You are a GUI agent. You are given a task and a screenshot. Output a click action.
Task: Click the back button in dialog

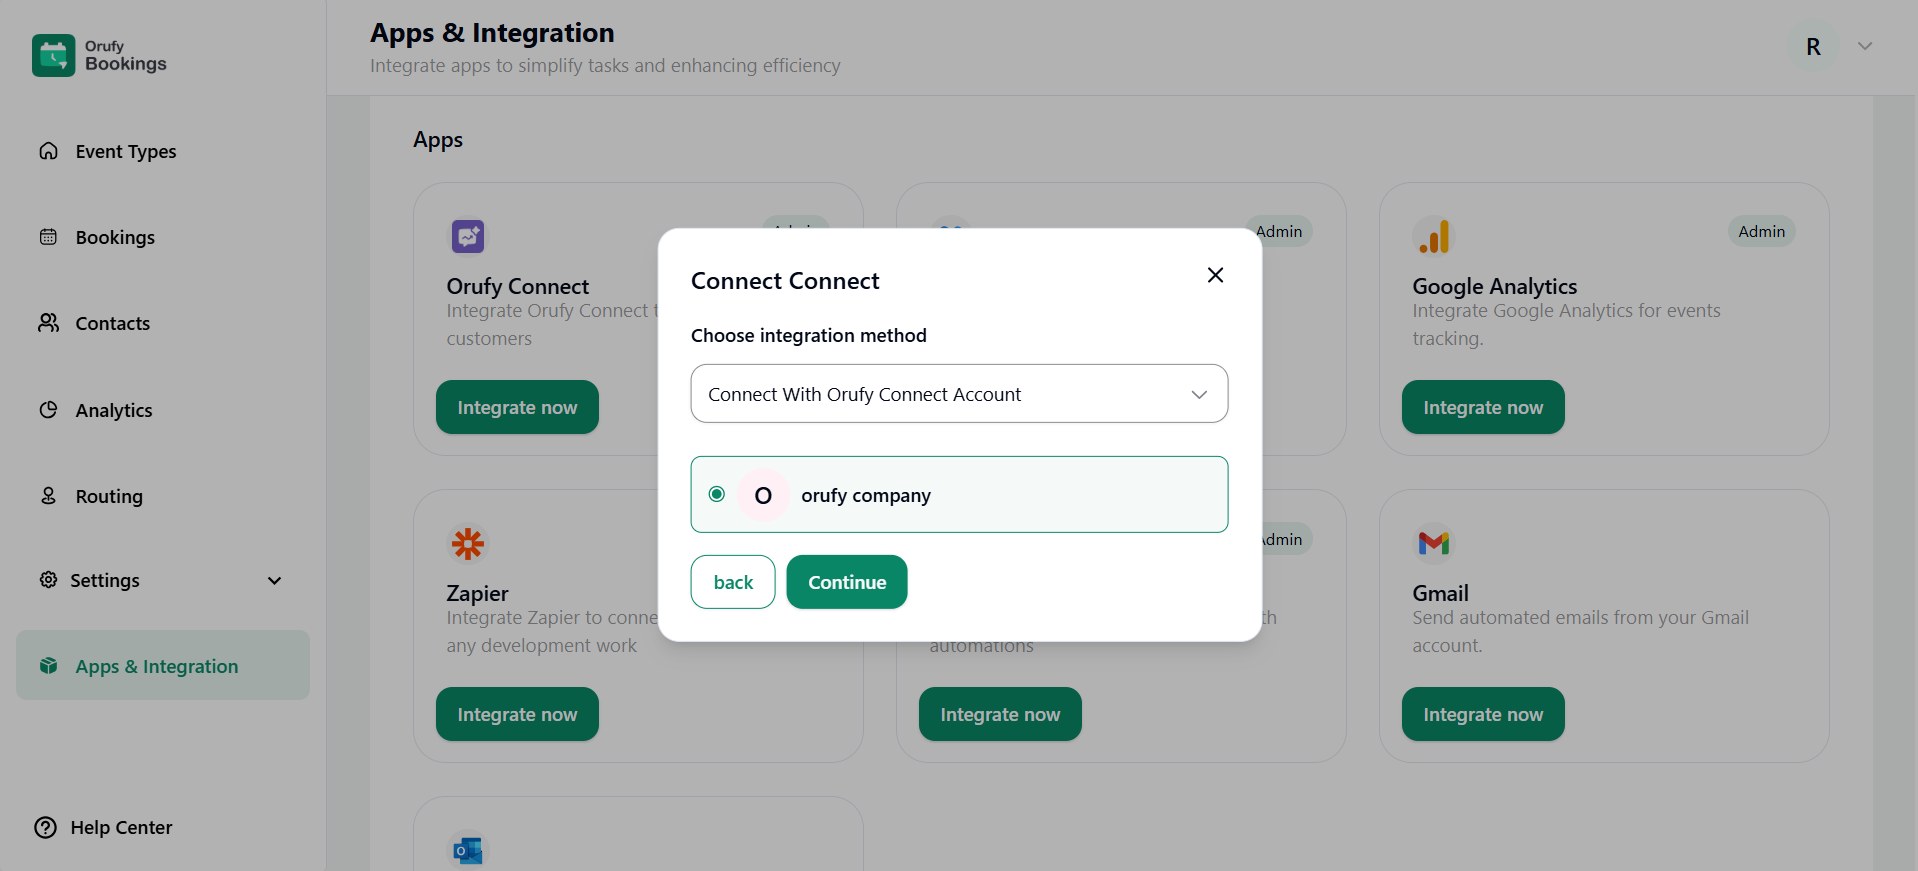pyautogui.click(x=733, y=582)
